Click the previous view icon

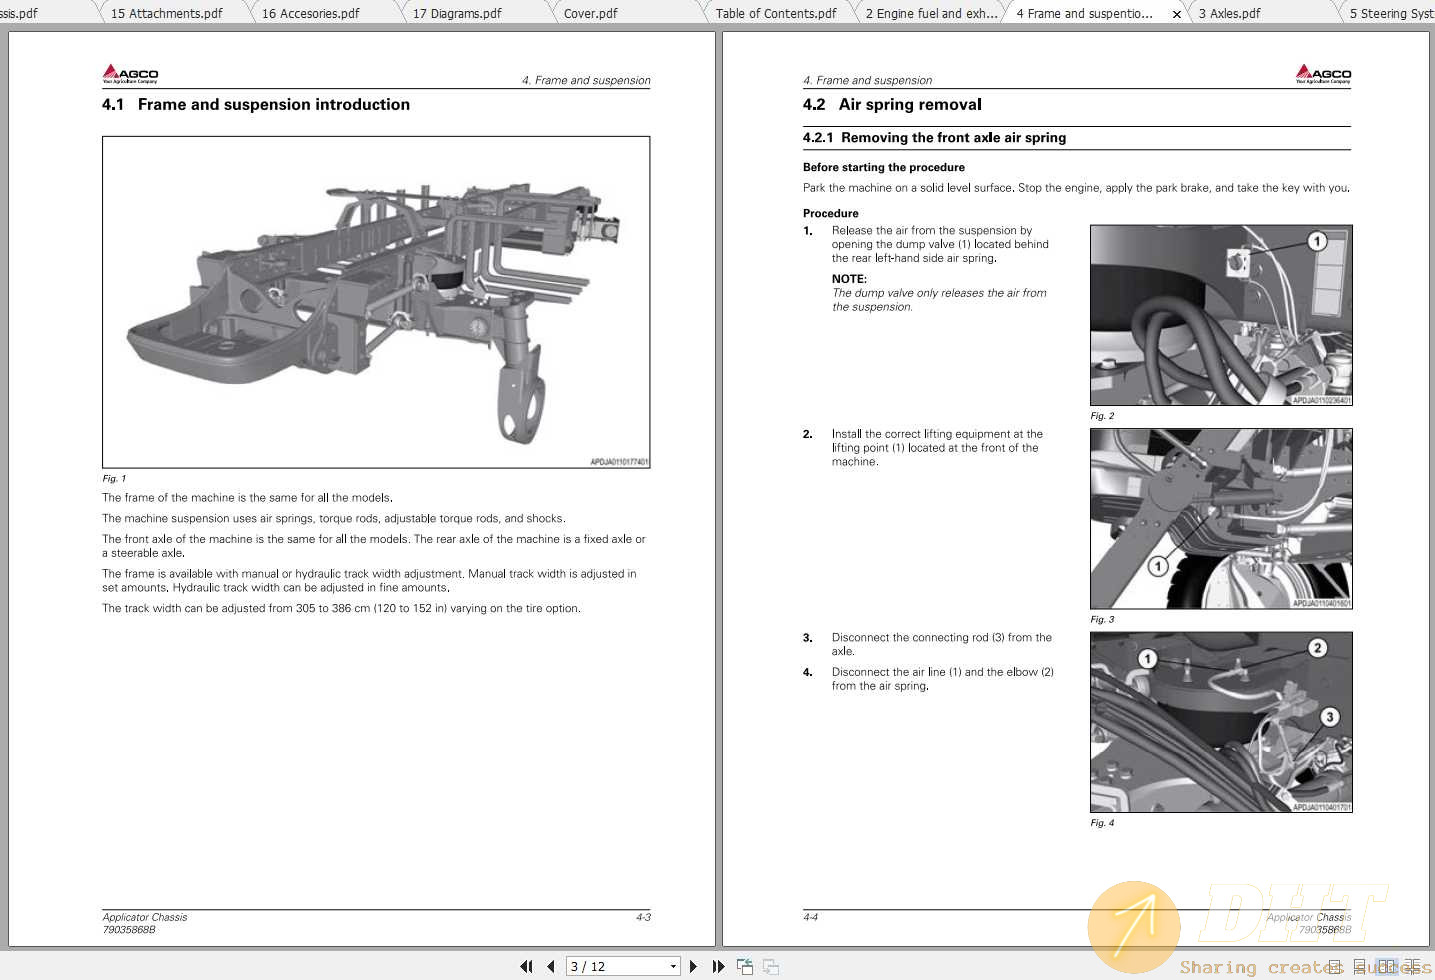pyautogui.click(x=745, y=966)
